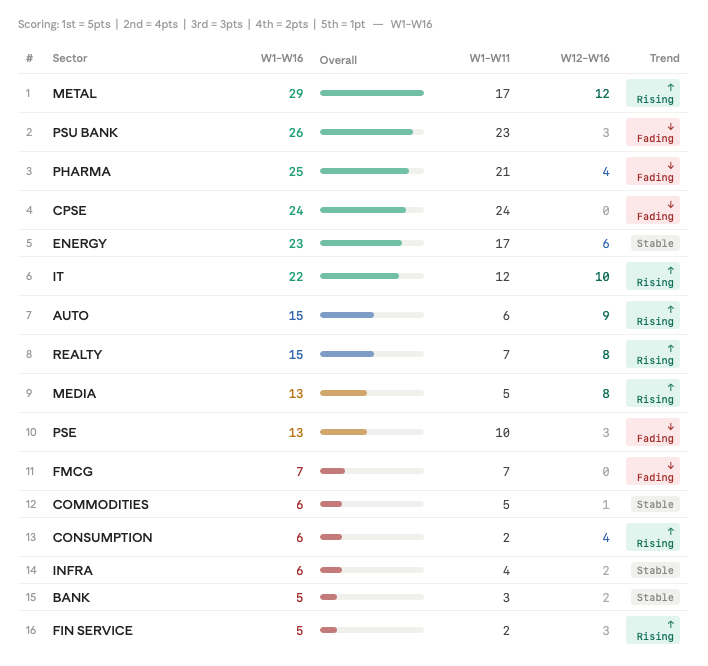Click the Rising badge for FIN SERVICE
The image size is (708, 666).
[652, 630]
